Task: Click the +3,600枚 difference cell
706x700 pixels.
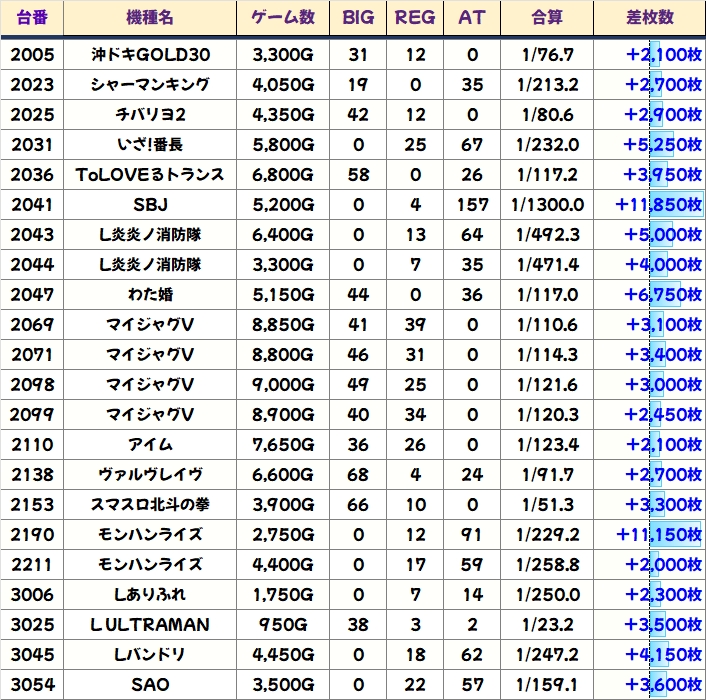Action: click(650, 685)
